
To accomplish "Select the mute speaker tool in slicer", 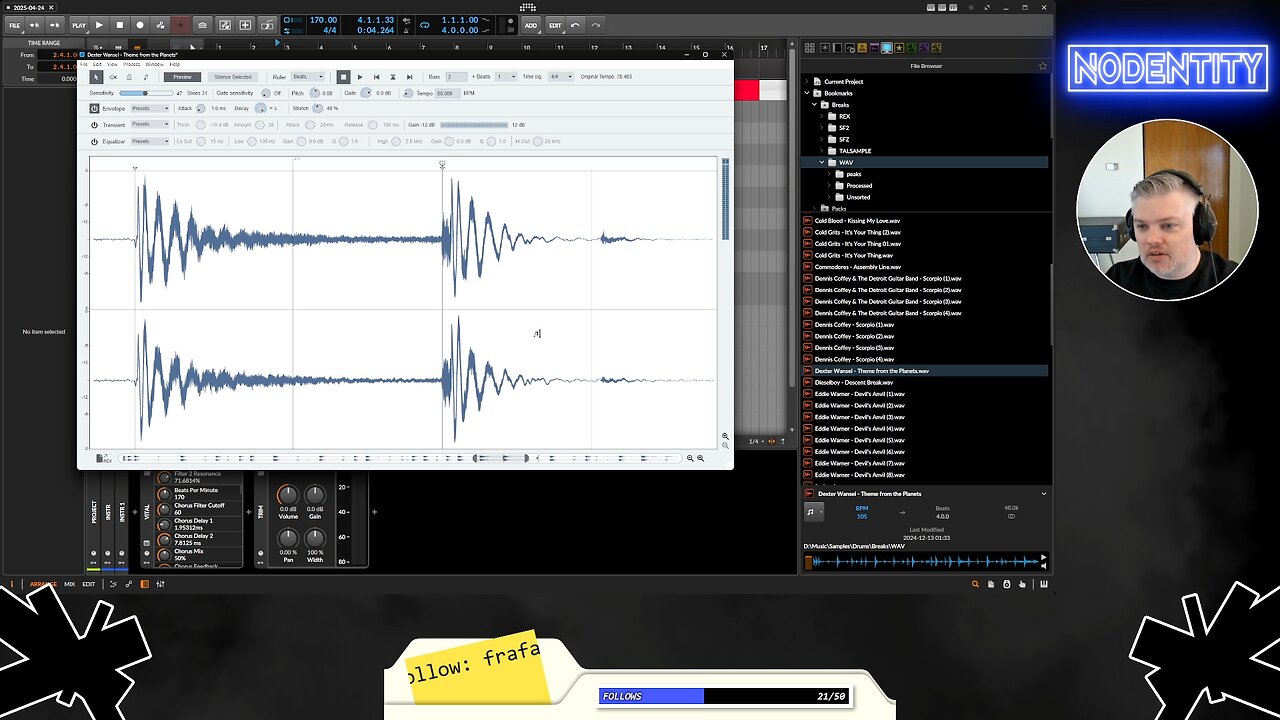I will tap(113, 77).
